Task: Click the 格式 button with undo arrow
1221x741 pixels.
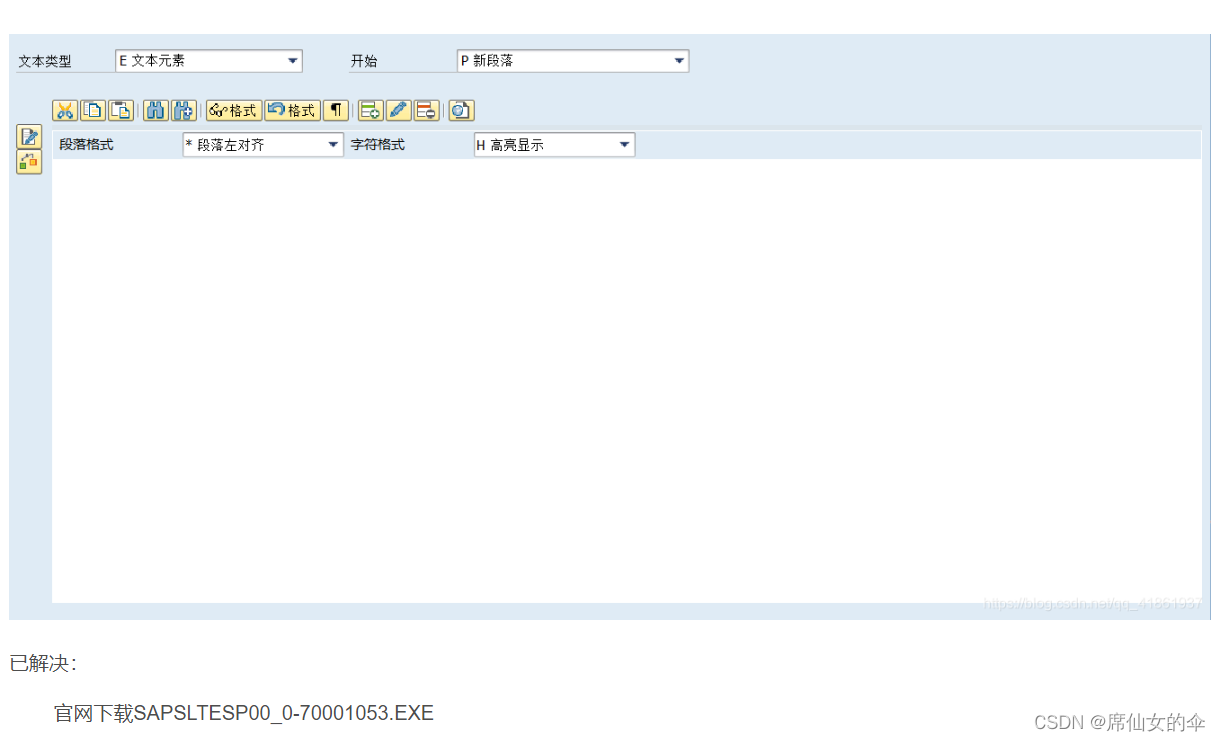Action: pyautogui.click(x=291, y=110)
